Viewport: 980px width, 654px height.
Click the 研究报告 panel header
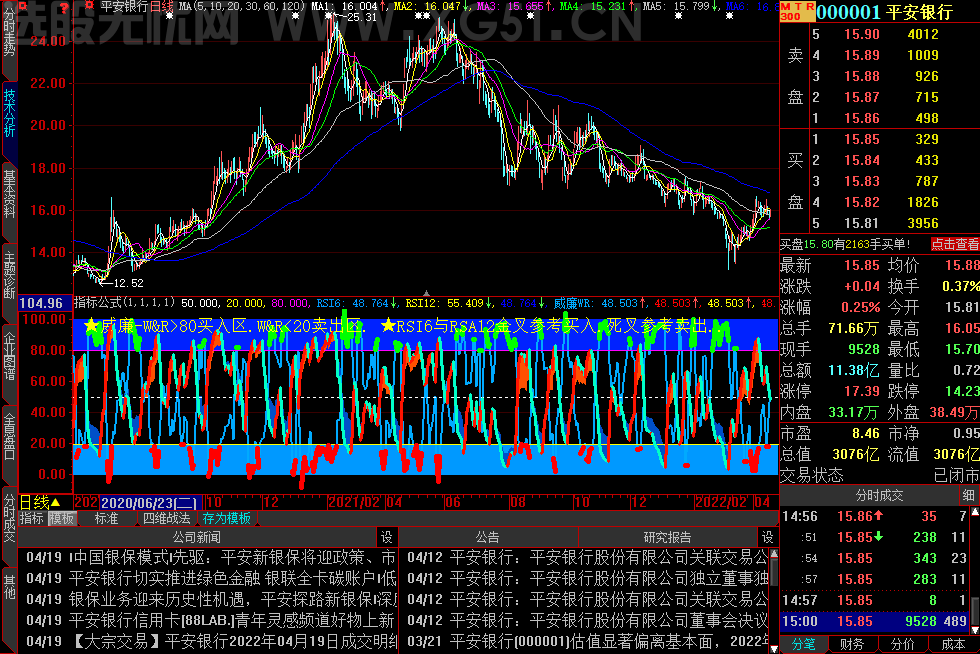click(x=668, y=537)
